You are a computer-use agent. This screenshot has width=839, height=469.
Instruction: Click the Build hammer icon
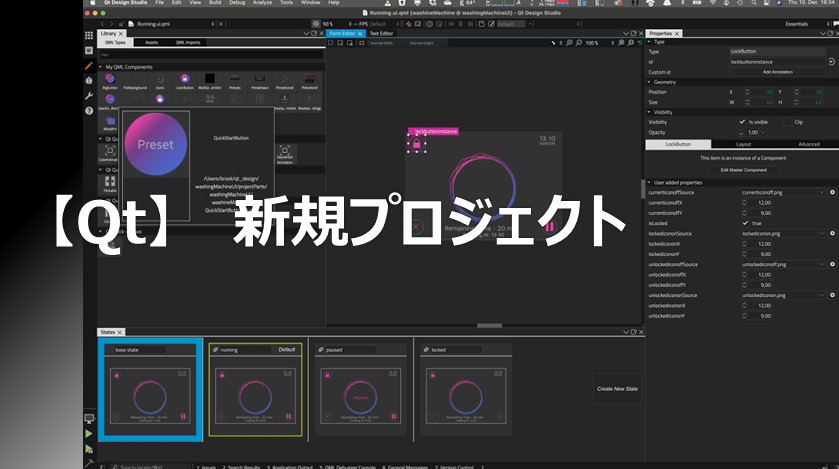click(89, 463)
